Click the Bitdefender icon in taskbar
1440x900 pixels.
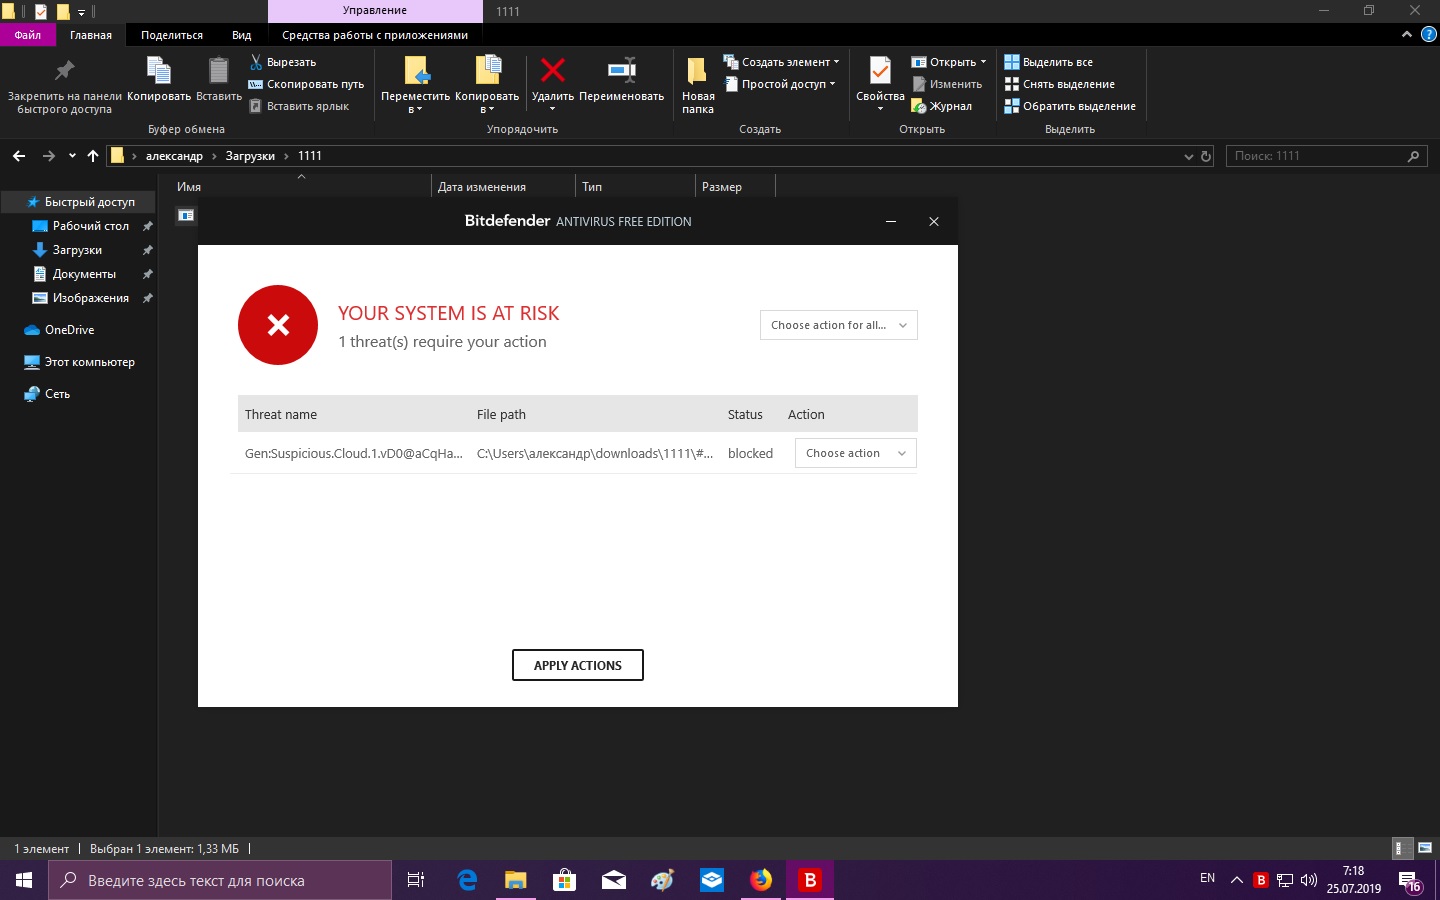(810, 880)
